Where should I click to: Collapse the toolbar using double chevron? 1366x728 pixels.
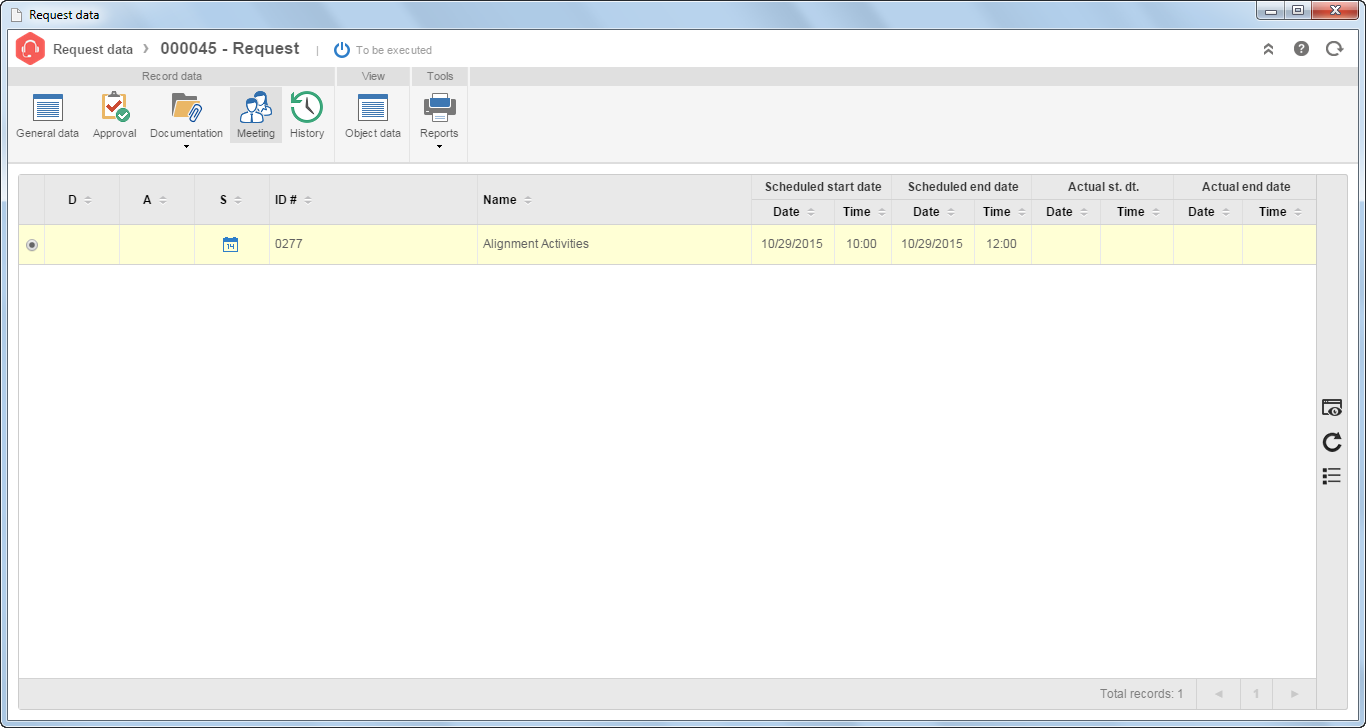coord(1268,48)
